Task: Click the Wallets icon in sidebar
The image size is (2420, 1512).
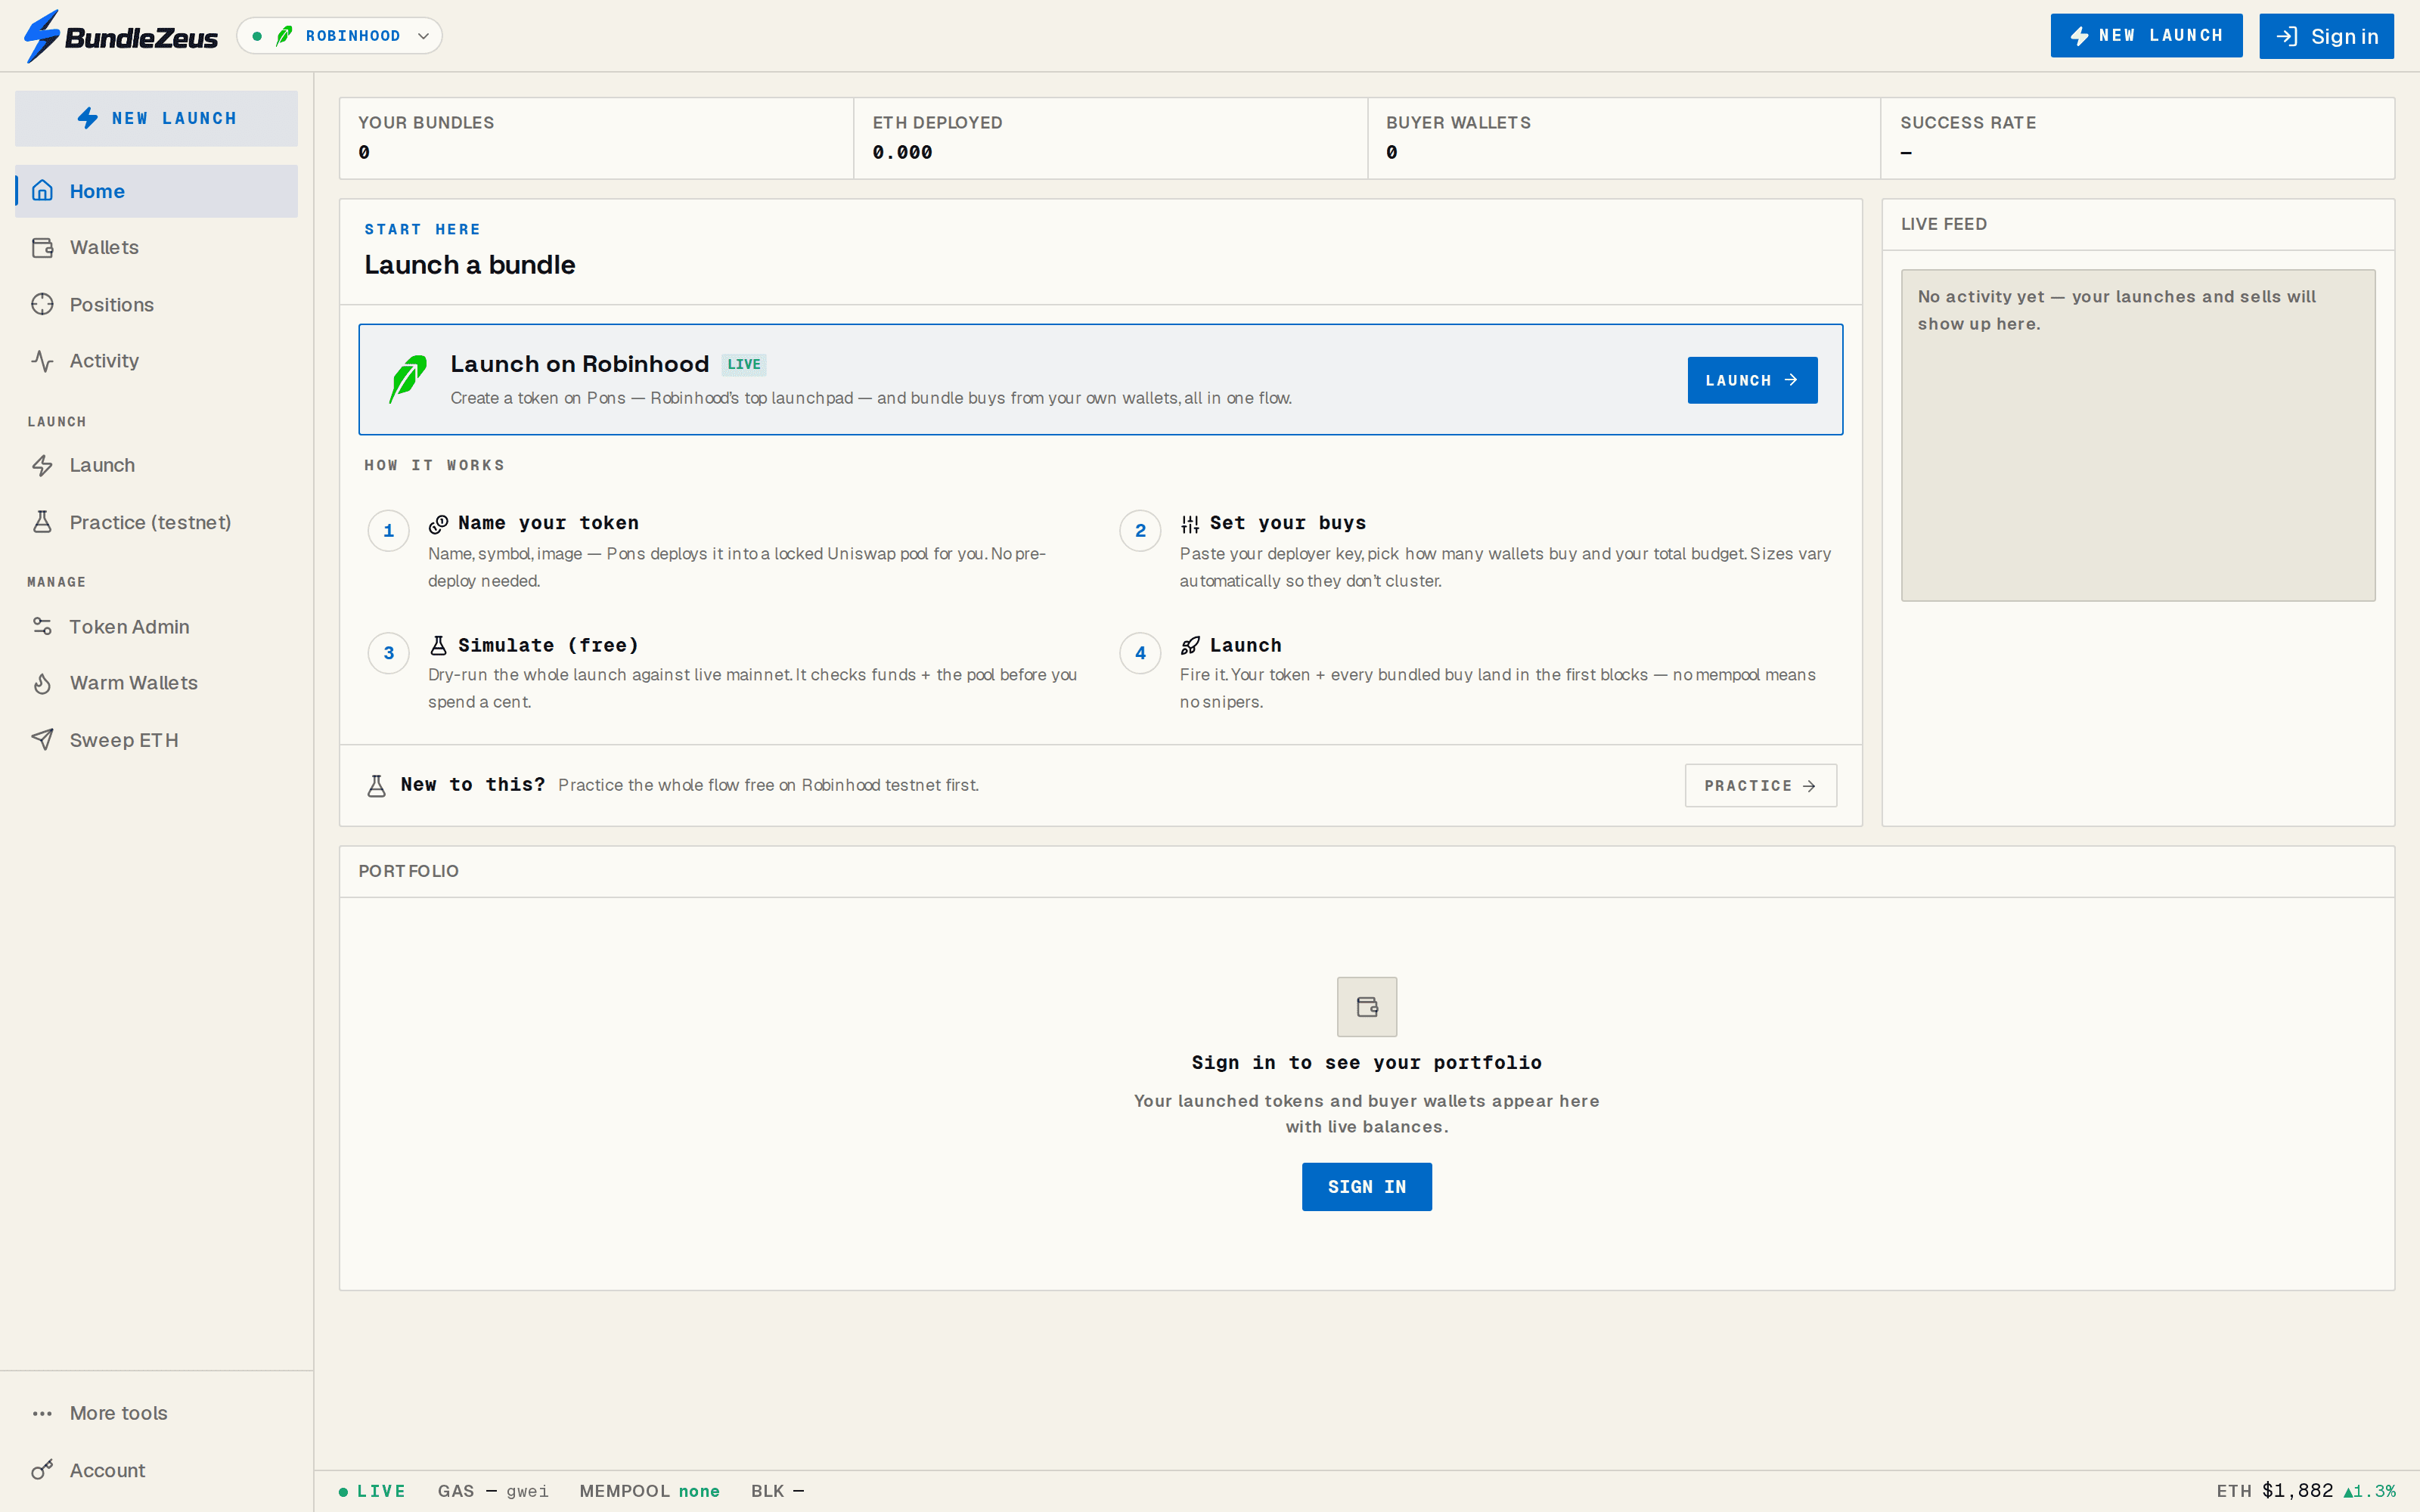Action: click(42, 247)
